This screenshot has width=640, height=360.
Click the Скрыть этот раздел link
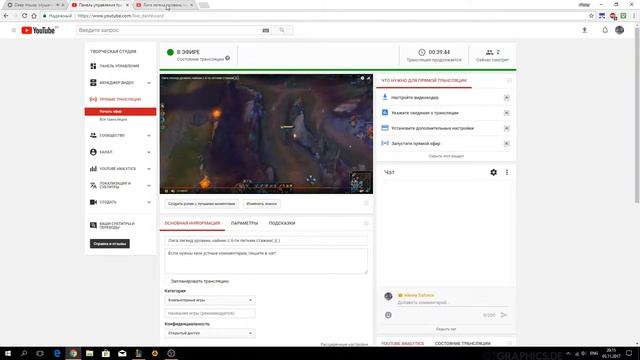pos(446,156)
